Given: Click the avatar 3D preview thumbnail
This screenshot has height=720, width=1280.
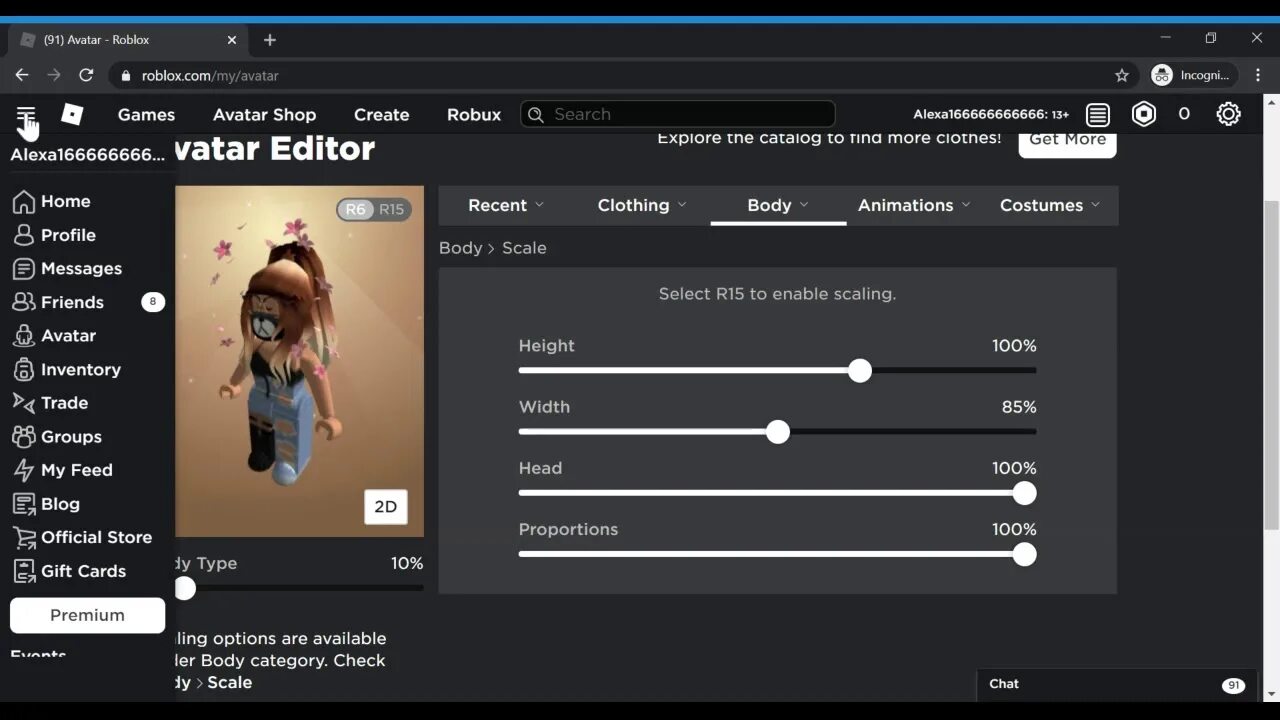Looking at the screenshot, I should [299, 361].
